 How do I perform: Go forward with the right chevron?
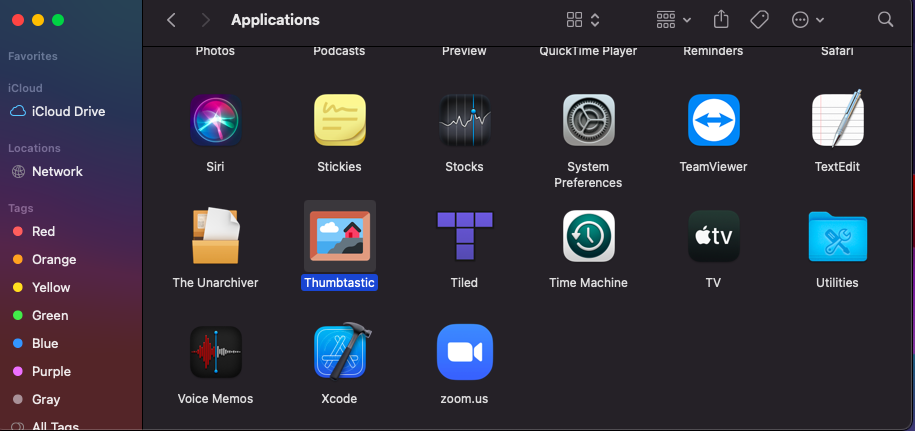[205, 20]
